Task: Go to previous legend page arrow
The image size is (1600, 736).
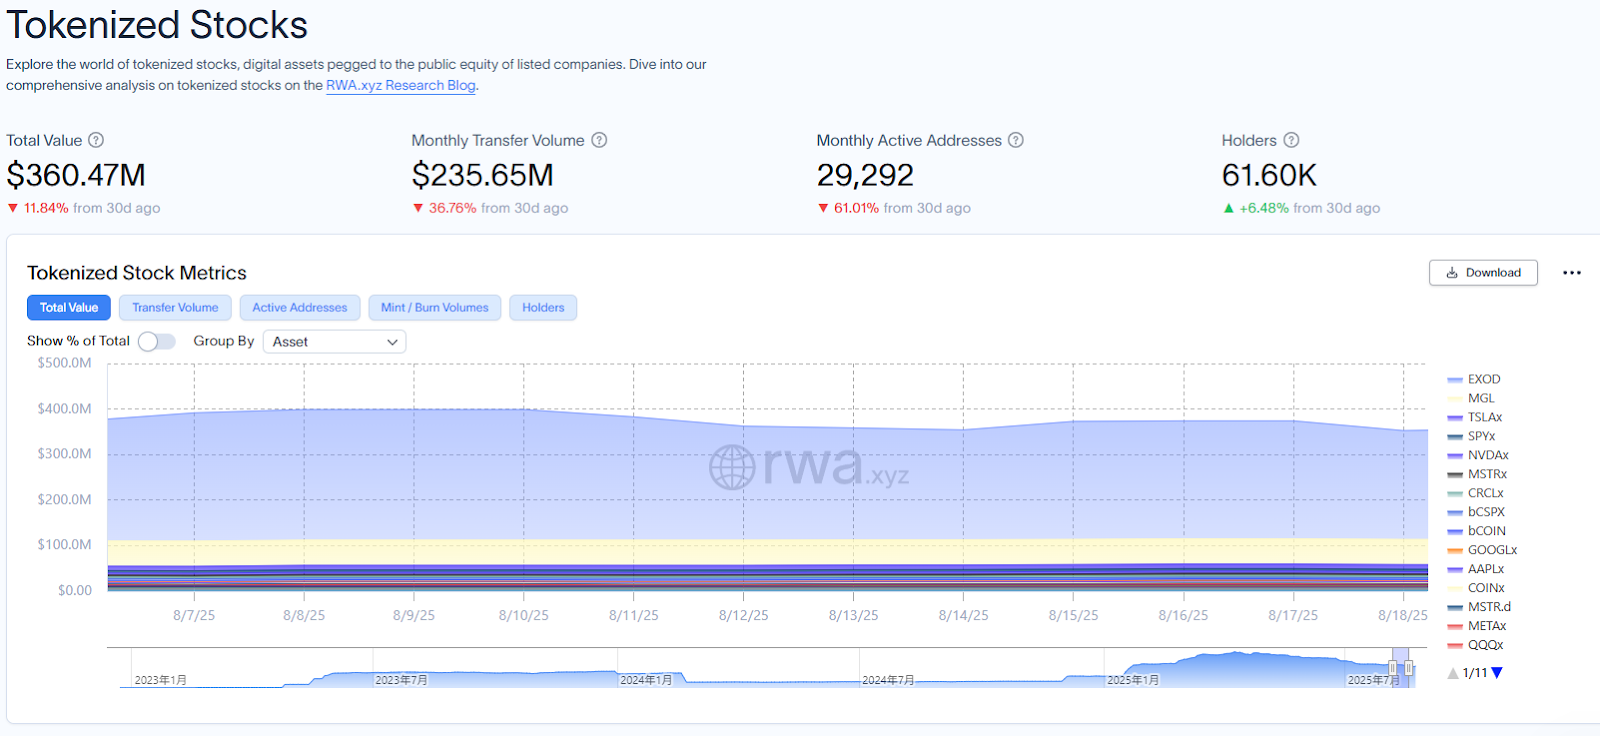Action: pos(1452,673)
